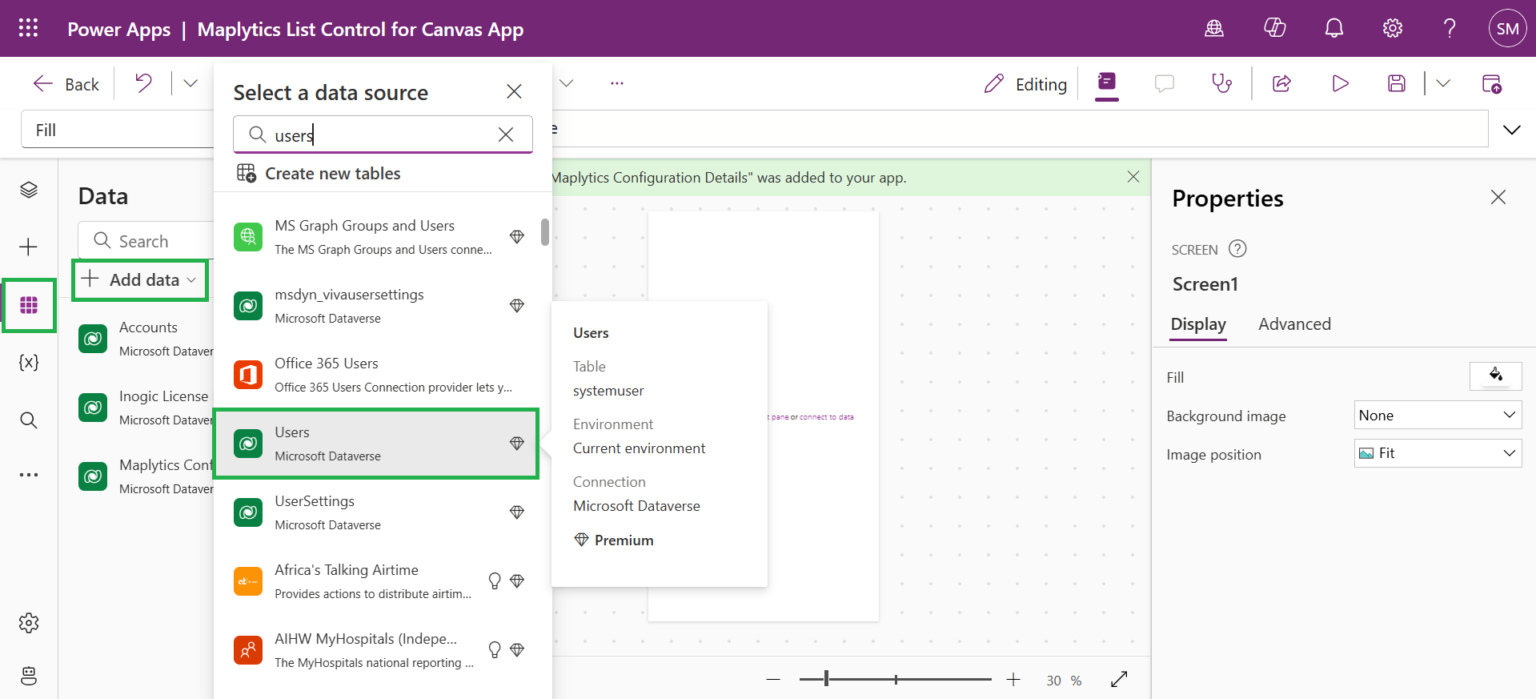Run the App checker stethoscope icon
Image resolution: width=1536 pixels, height=699 pixels.
click(x=1222, y=83)
